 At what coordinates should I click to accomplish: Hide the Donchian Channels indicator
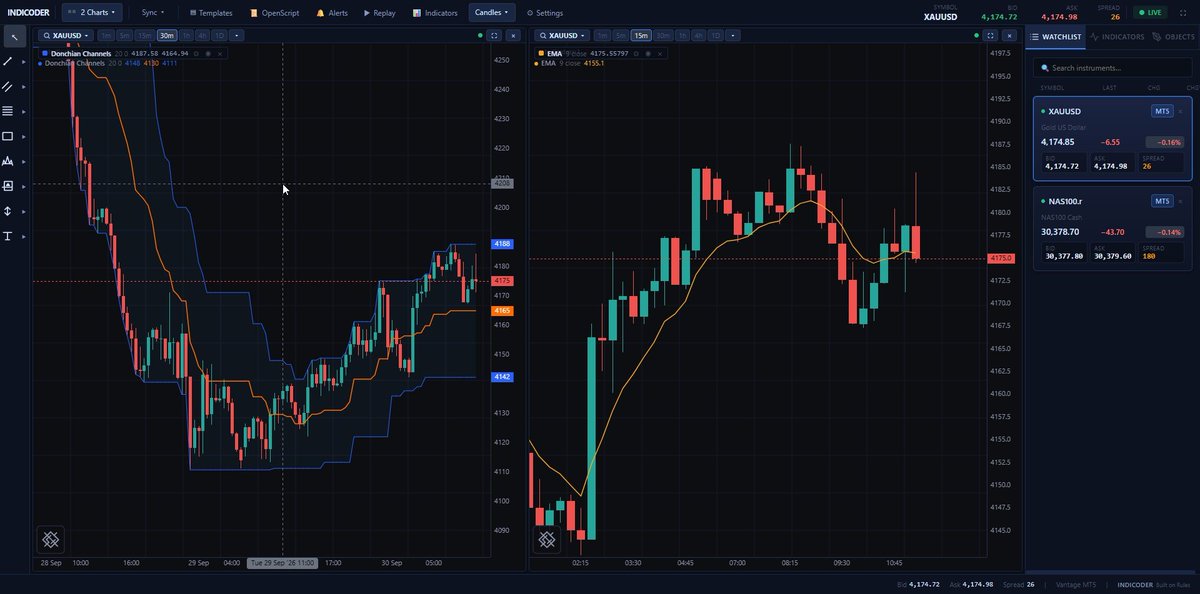click(208, 53)
